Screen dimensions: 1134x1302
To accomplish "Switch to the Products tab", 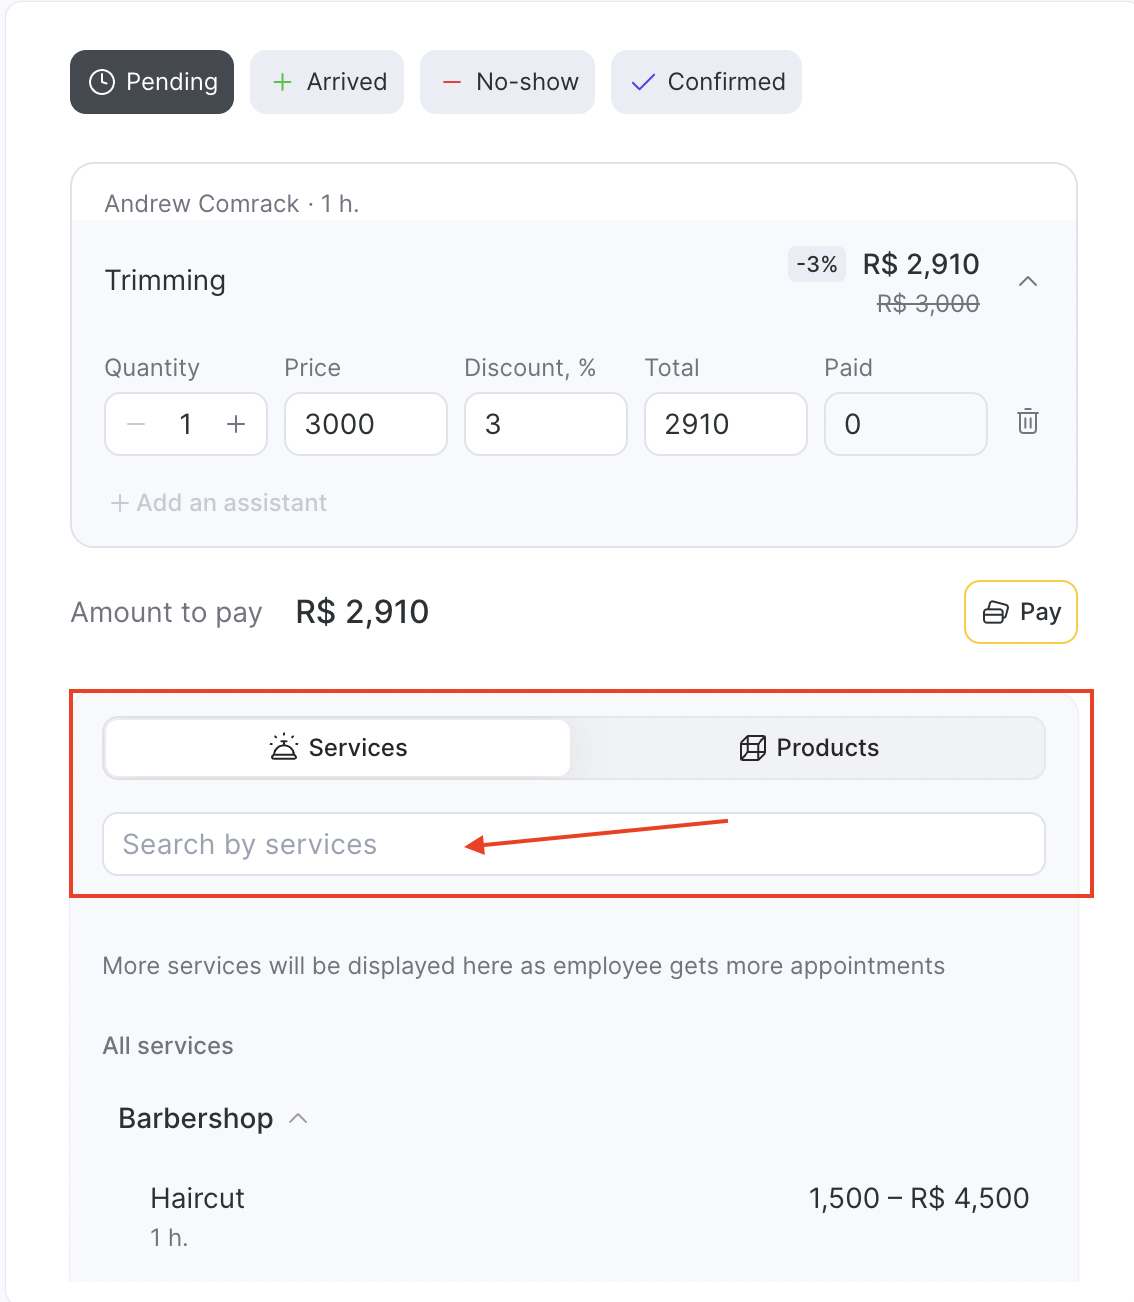I will tap(808, 748).
